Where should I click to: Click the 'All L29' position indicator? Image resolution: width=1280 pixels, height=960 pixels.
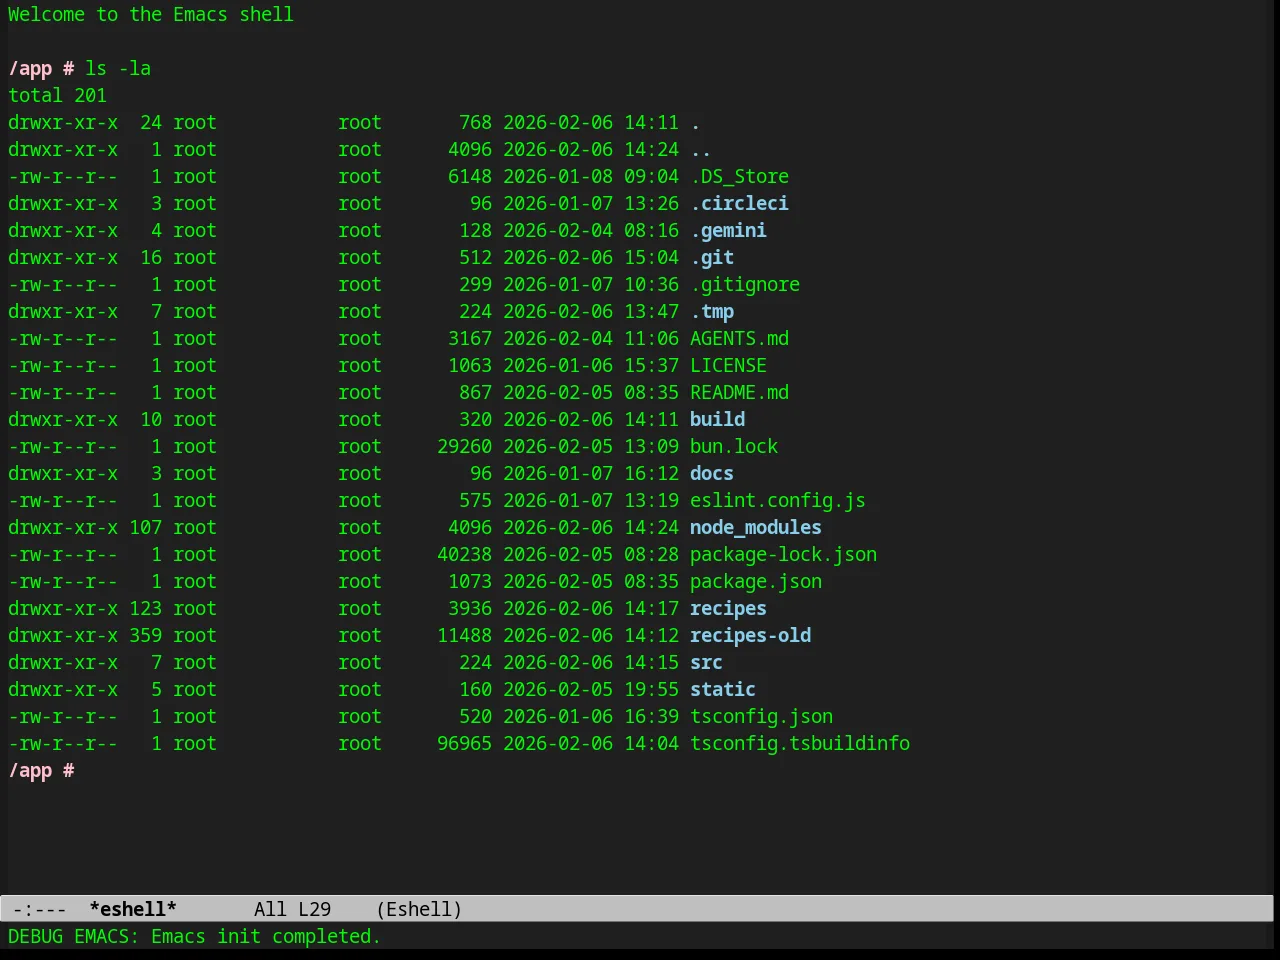click(x=292, y=909)
